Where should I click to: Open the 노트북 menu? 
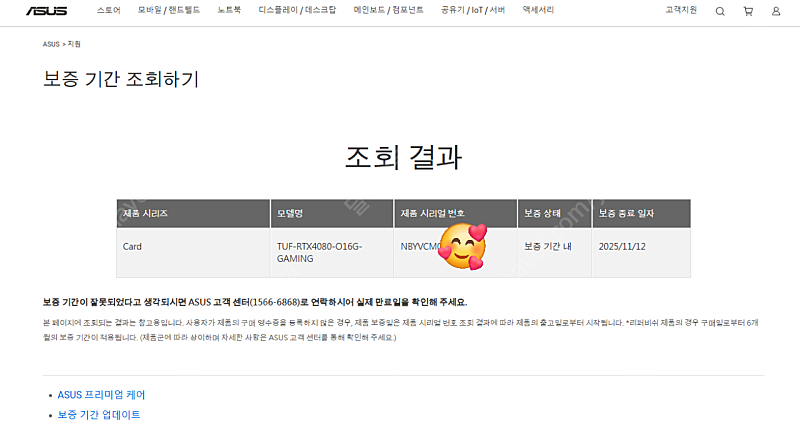point(229,10)
